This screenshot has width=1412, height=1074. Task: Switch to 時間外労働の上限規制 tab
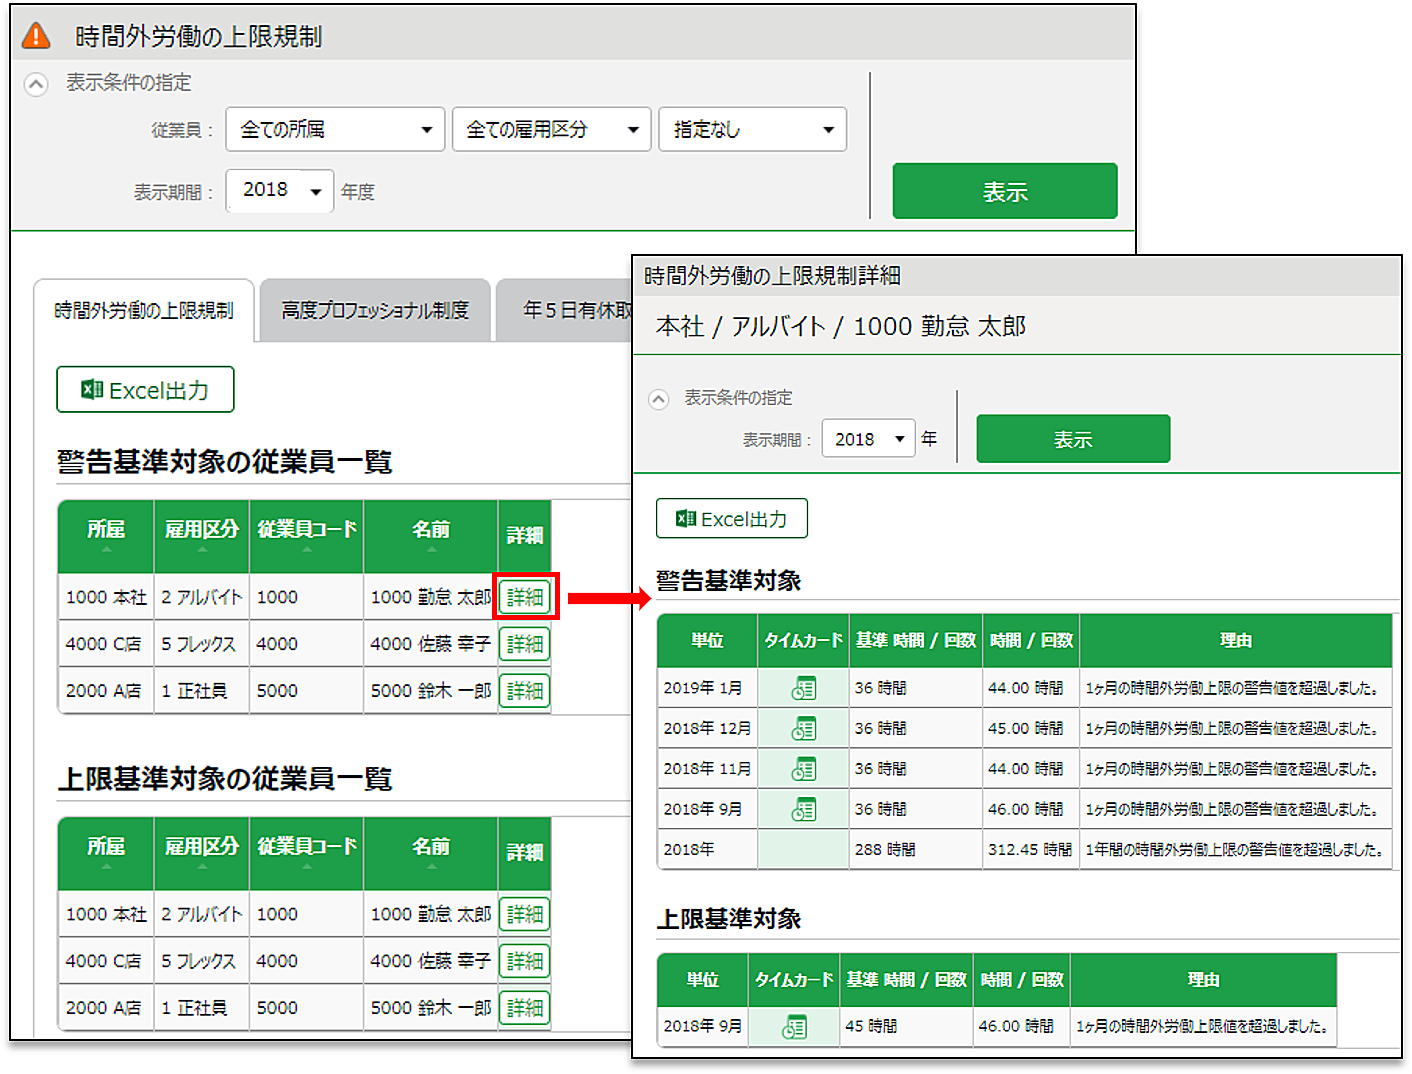click(144, 311)
